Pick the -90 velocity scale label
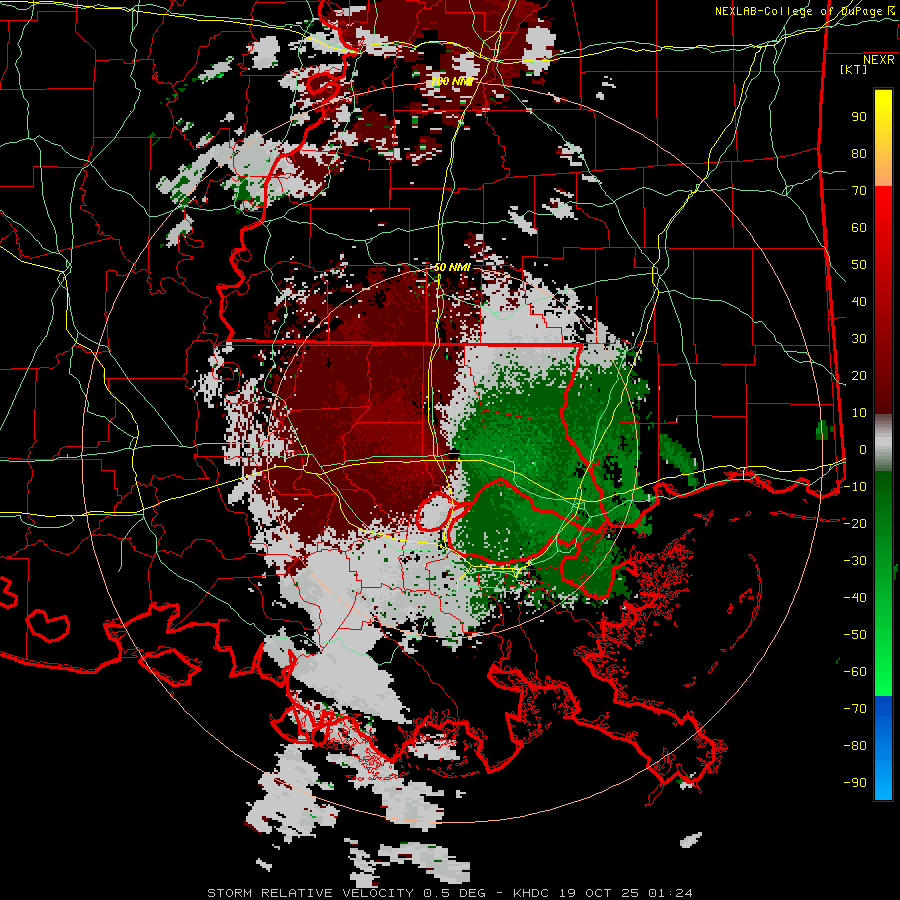The width and height of the screenshot is (900, 900). pos(855,783)
